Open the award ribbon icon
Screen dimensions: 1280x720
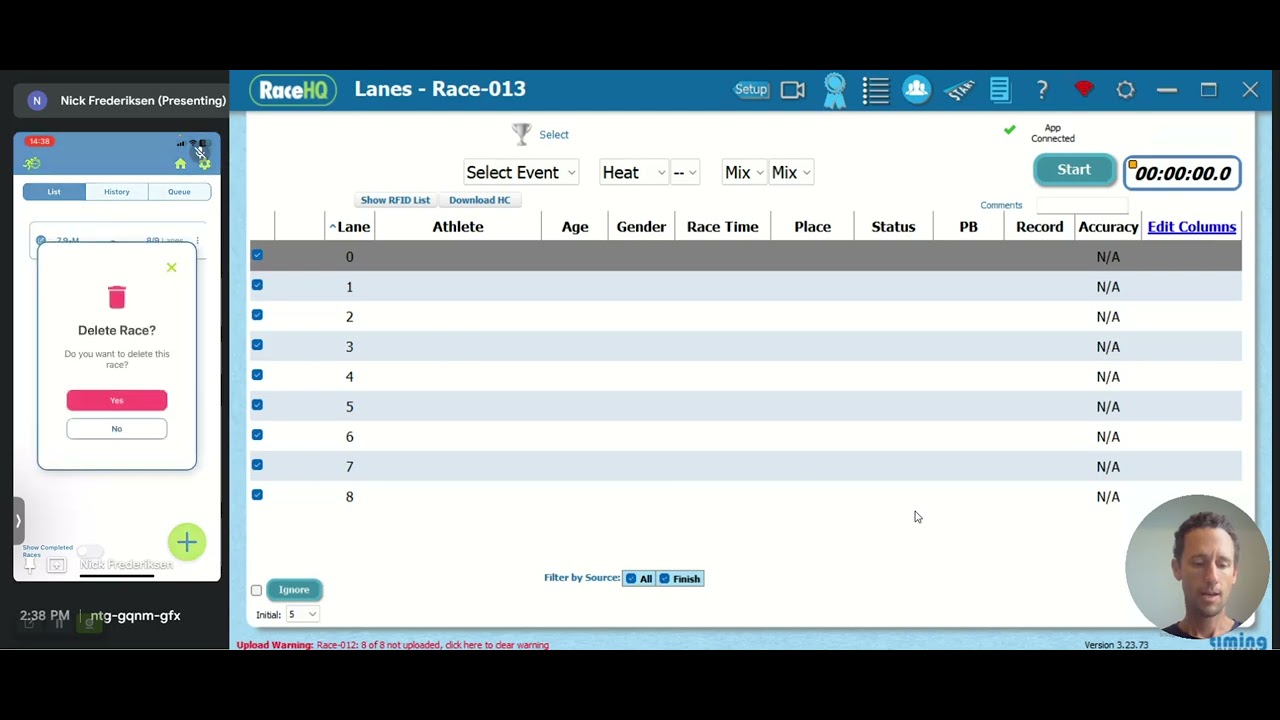click(835, 90)
